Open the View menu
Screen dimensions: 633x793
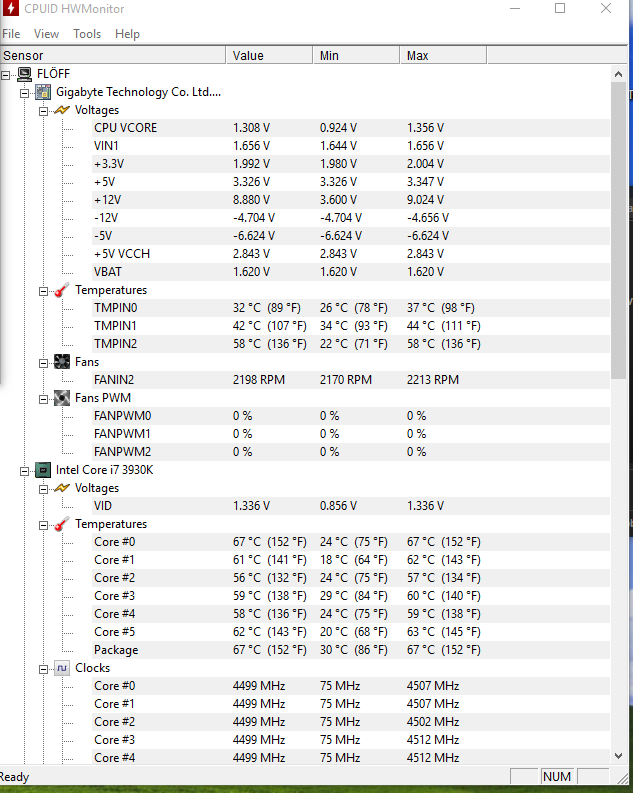[x=46, y=34]
